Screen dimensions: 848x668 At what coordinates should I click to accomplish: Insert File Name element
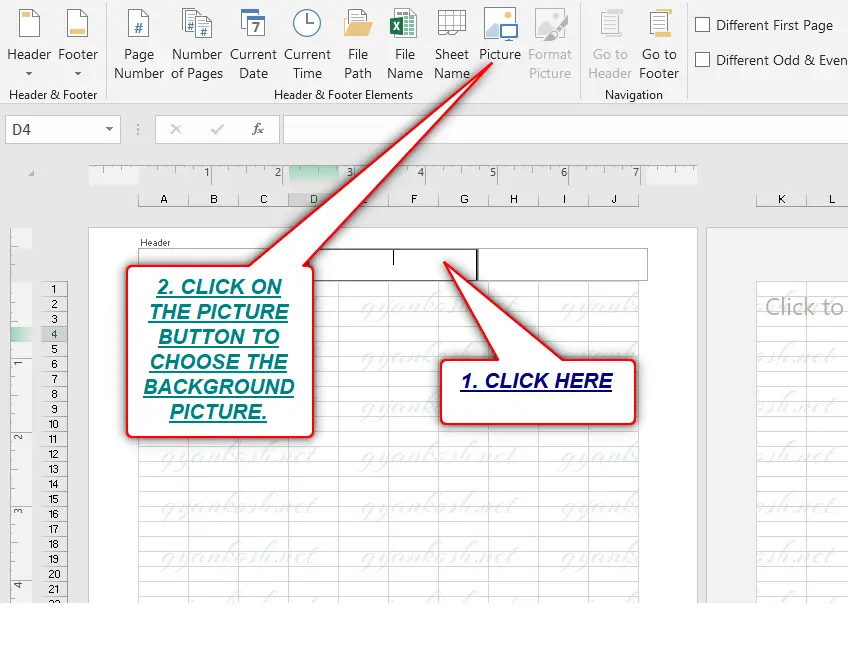point(405,43)
